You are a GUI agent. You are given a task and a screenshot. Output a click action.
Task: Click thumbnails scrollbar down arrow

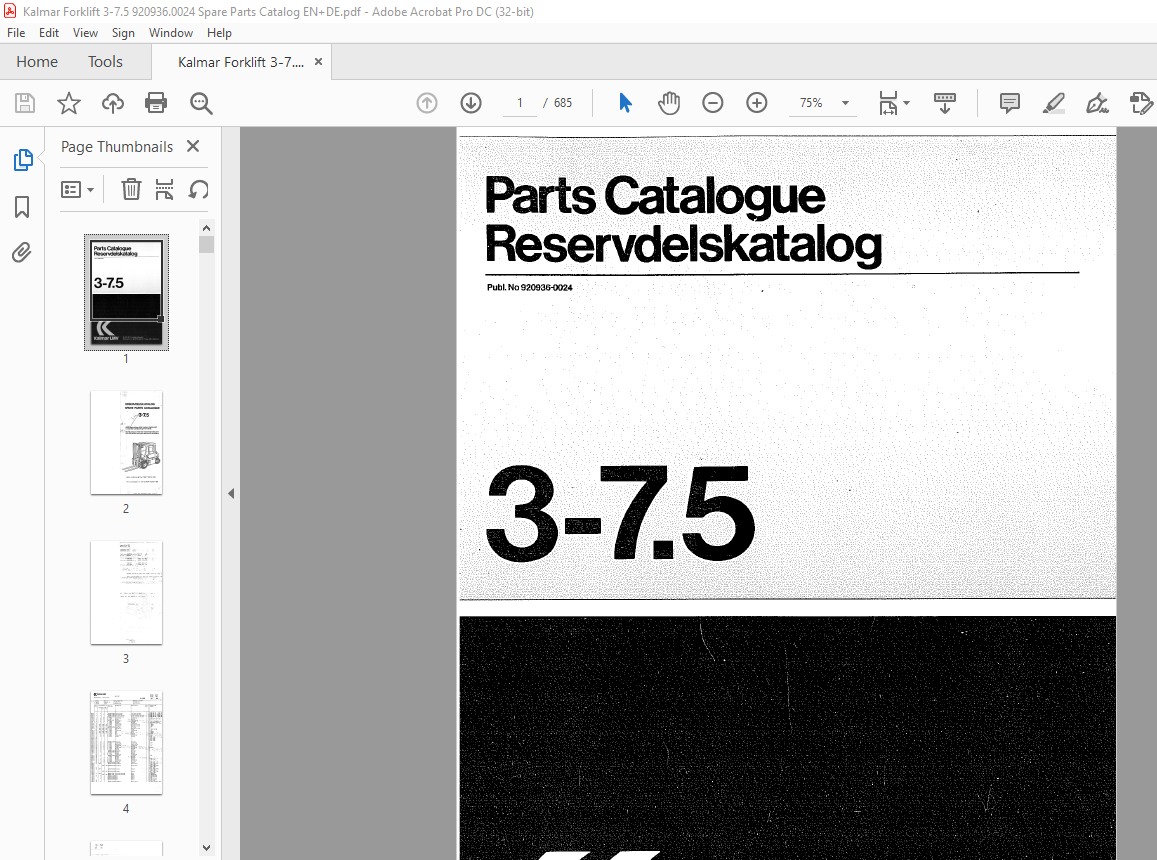[207, 847]
